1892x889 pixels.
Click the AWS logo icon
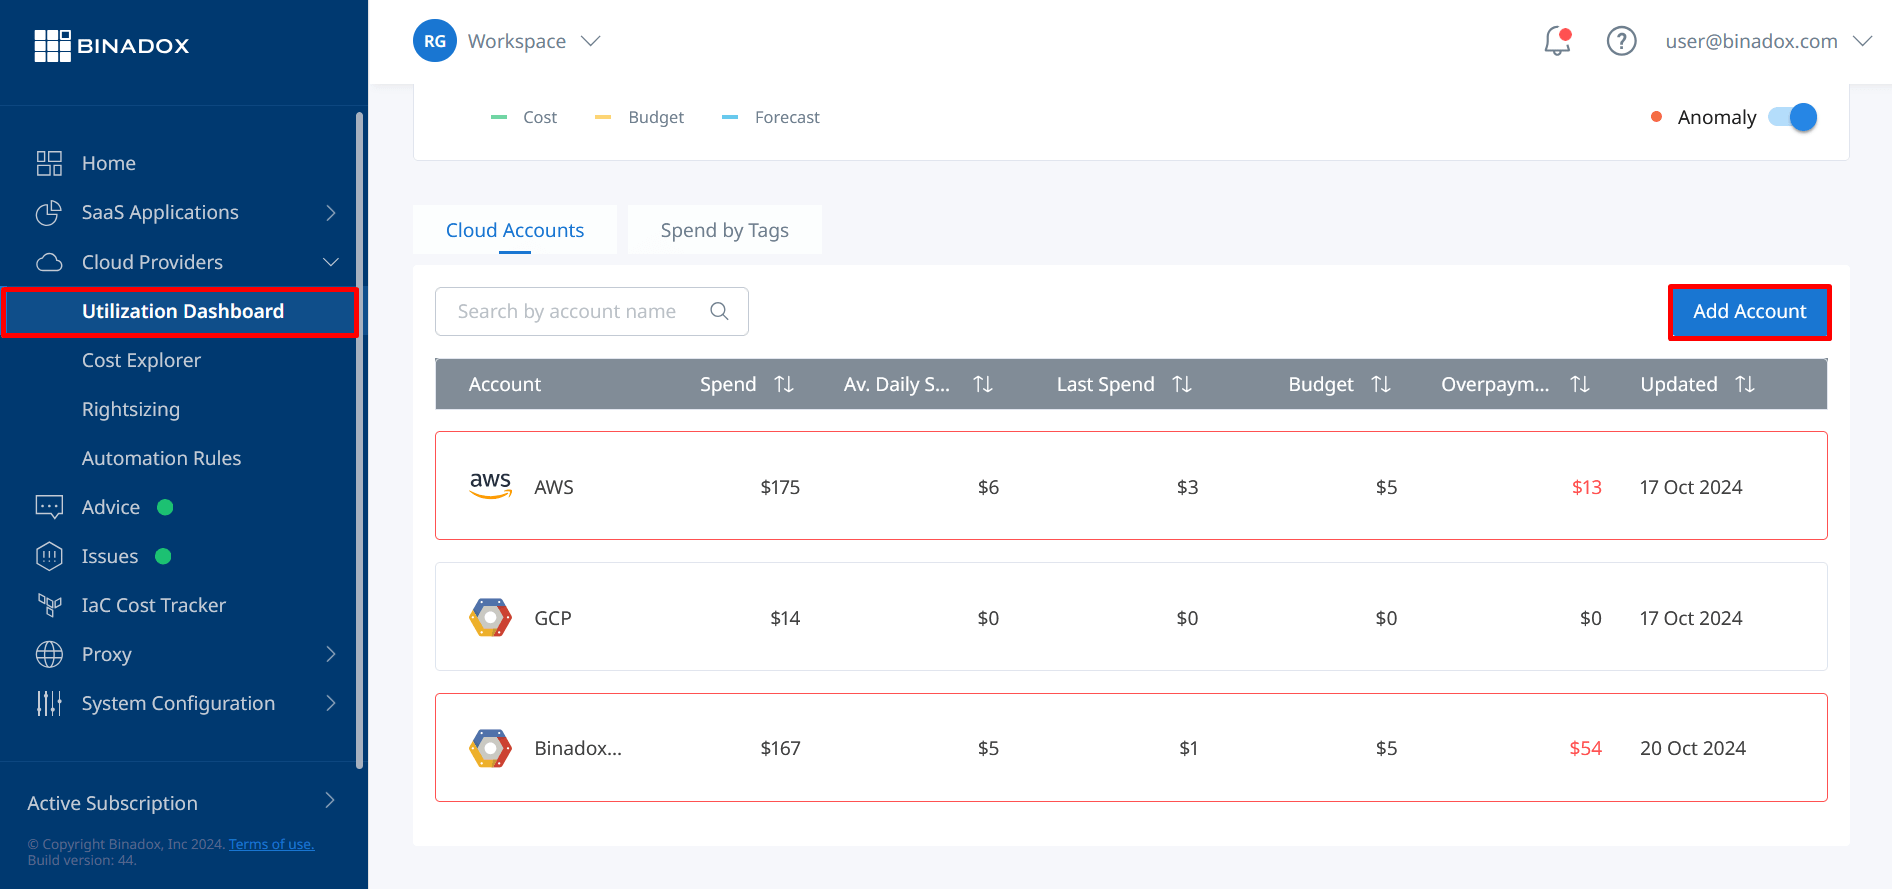pyautogui.click(x=490, y=486)
